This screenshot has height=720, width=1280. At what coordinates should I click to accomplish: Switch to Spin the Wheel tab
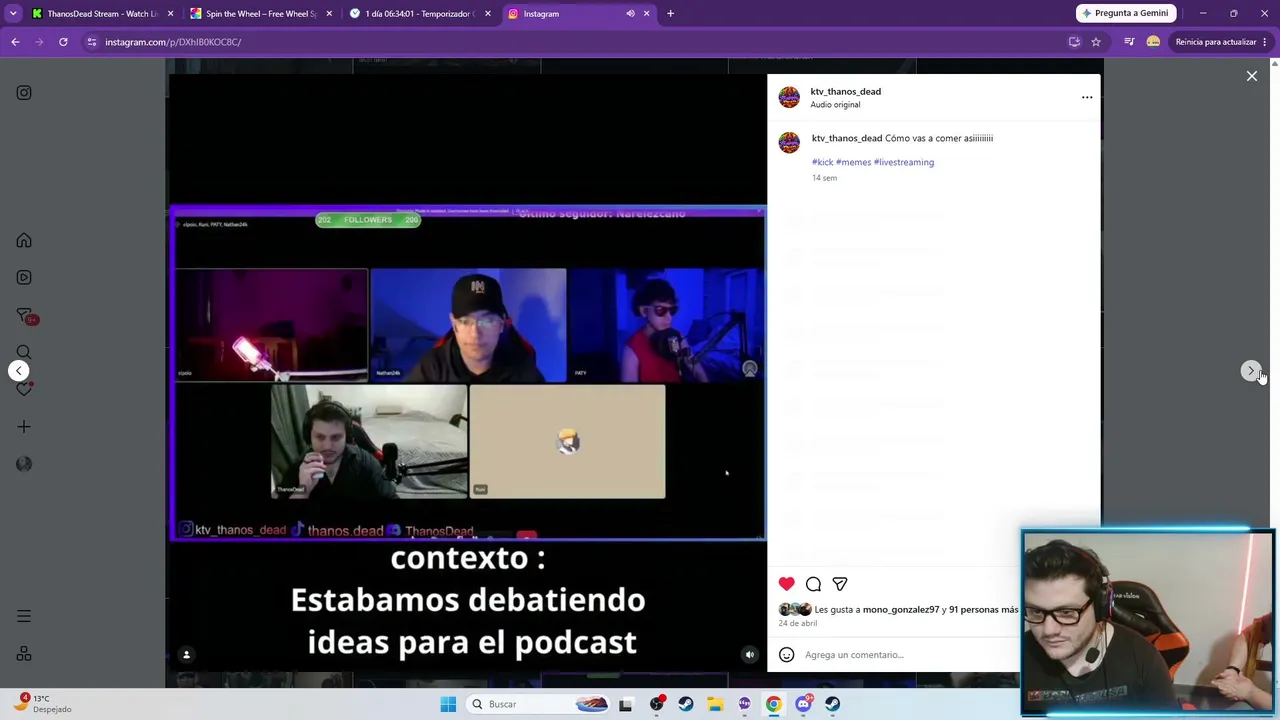click(260, 14)
